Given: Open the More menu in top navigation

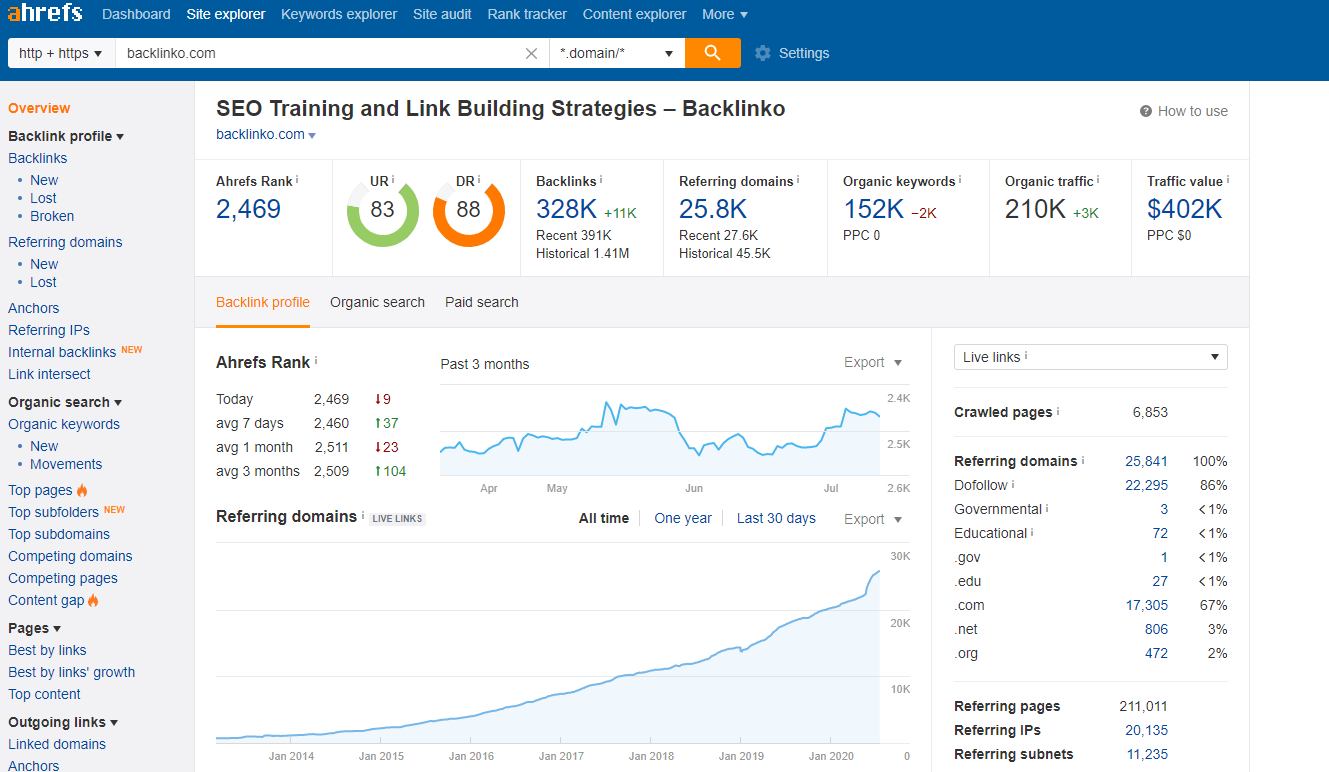Looking at the screenshot, I should pos(724,14).
